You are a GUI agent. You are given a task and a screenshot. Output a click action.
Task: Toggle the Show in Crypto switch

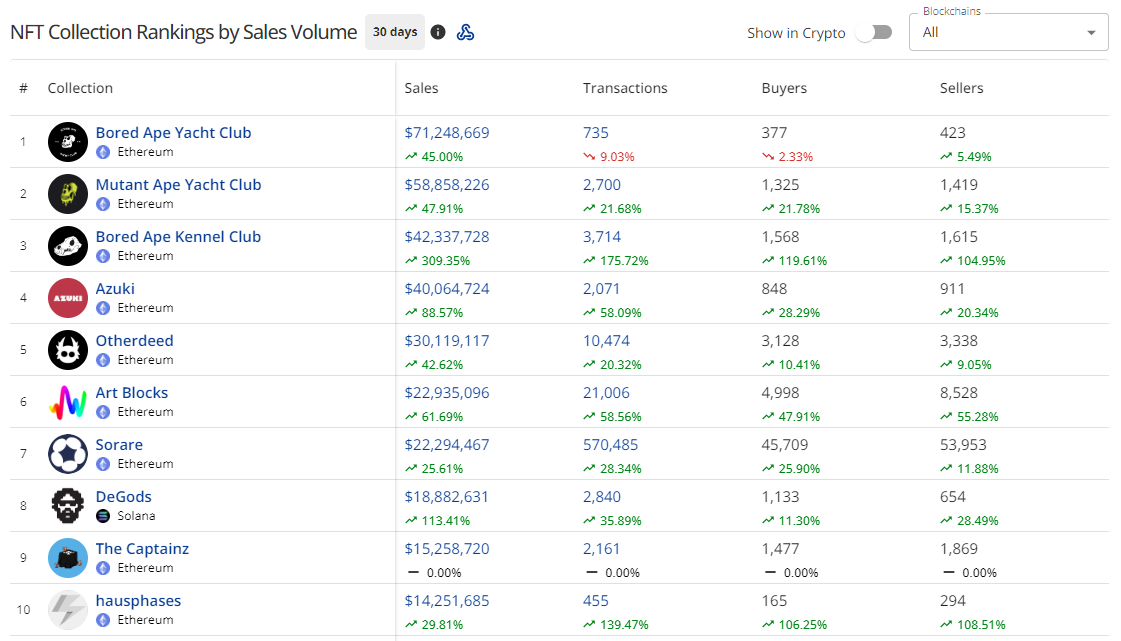pos(874,32)
